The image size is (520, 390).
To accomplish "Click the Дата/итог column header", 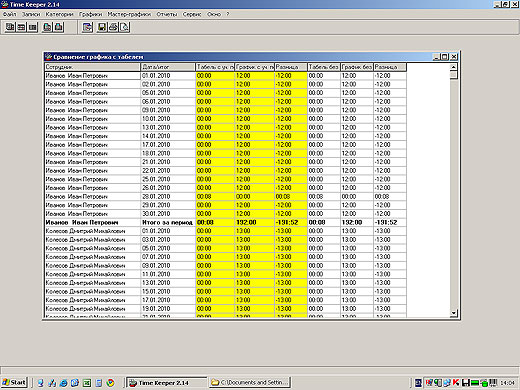I will (x=168, y=67).
